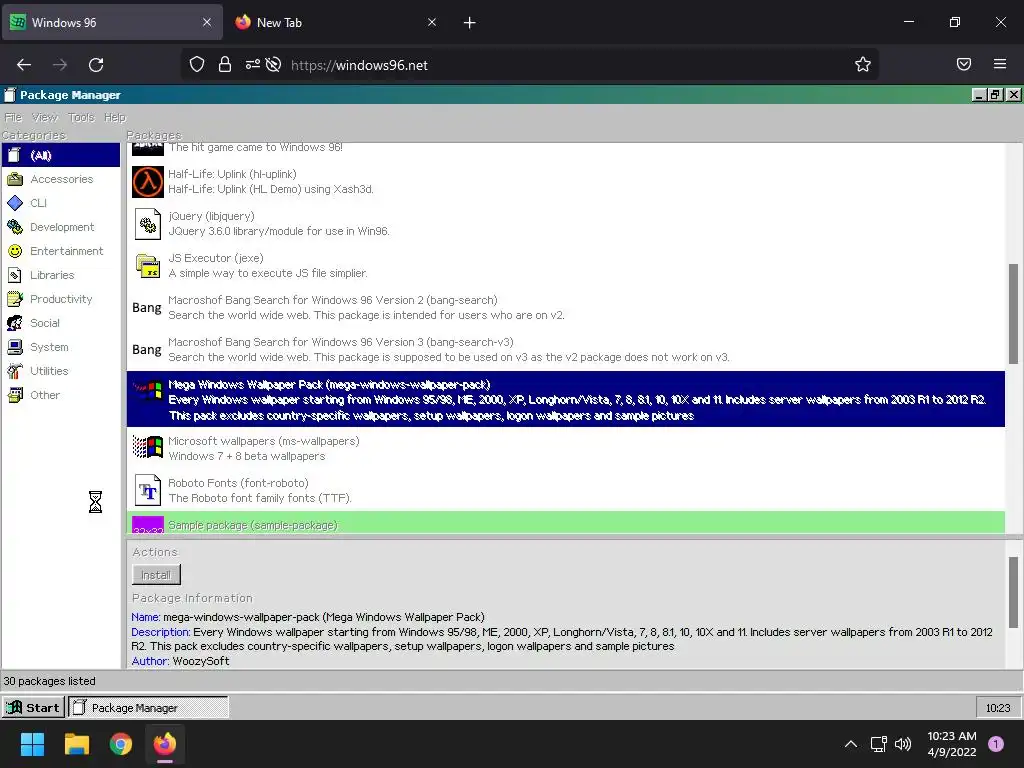Click the Bang logo for bang-search Version 2
This screenshot has height=768, width=1024.
tap(146, 308)
